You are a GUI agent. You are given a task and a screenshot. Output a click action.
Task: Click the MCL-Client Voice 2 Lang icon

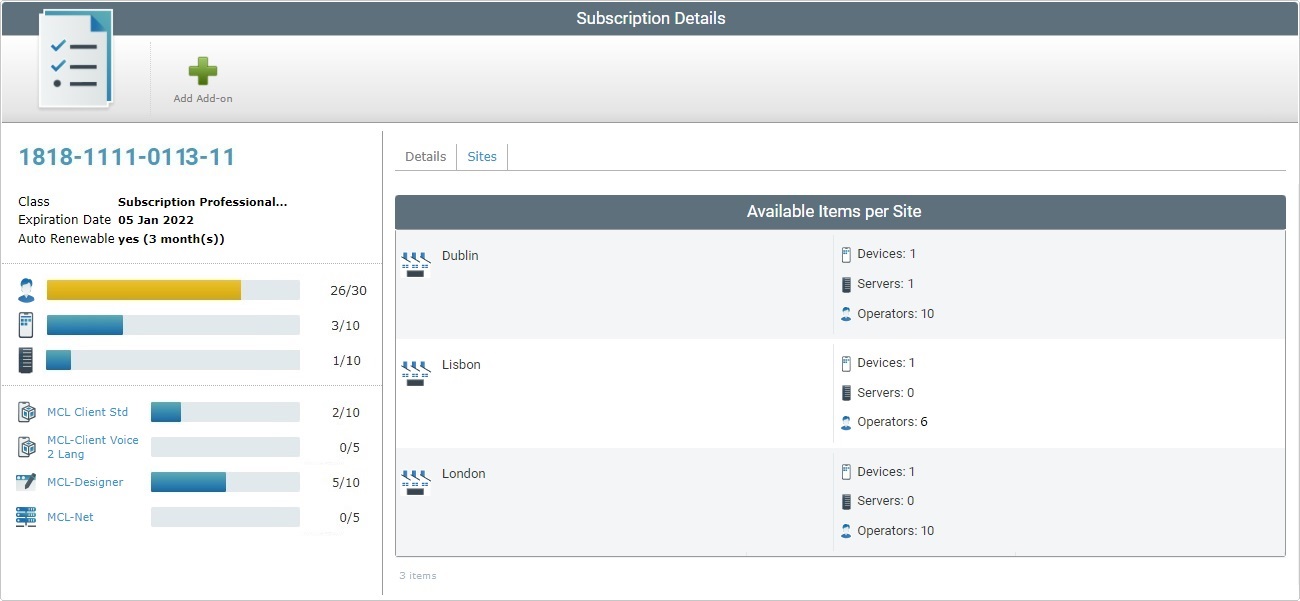[x=27, y=446]
